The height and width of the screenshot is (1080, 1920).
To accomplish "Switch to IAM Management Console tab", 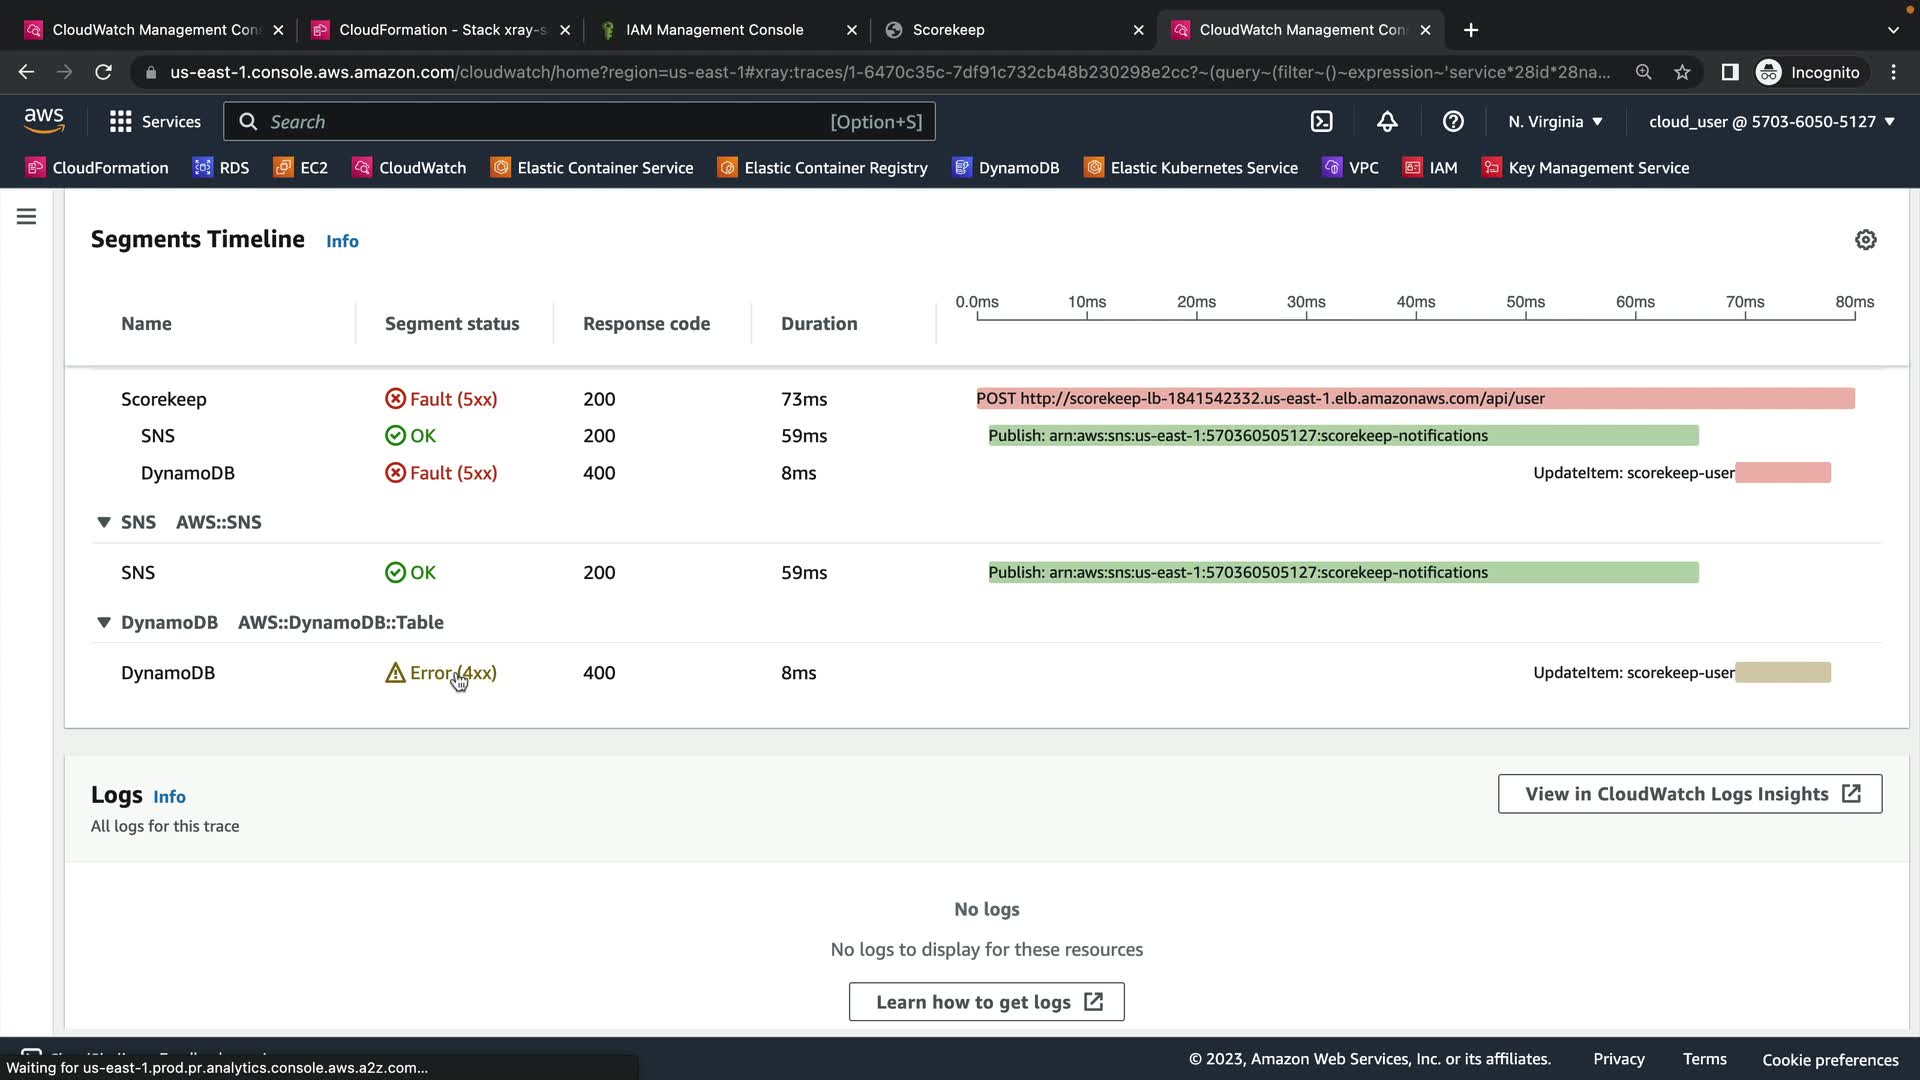I will coord(725,30).
